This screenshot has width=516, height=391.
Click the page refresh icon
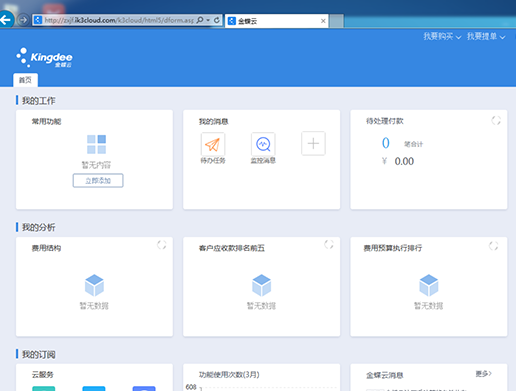coord(217,20)
